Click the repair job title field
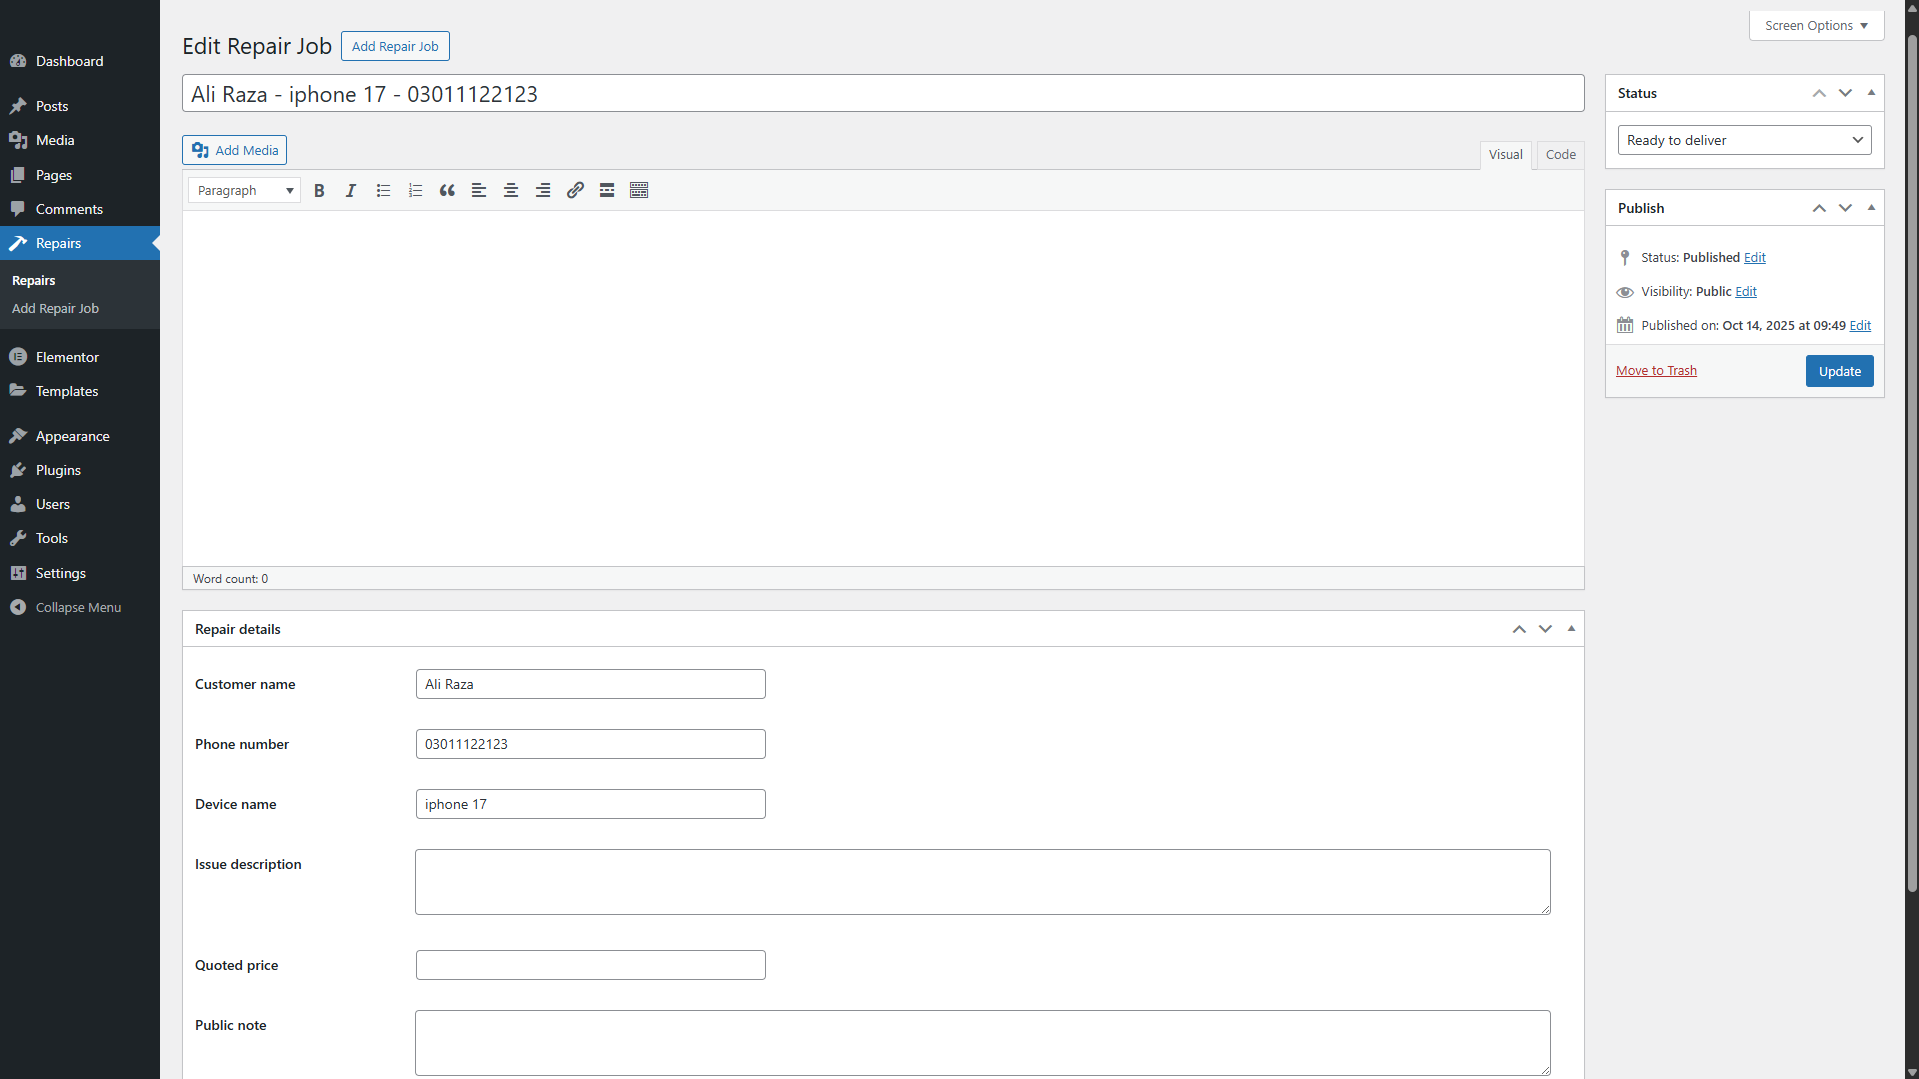 click(883, 93)
